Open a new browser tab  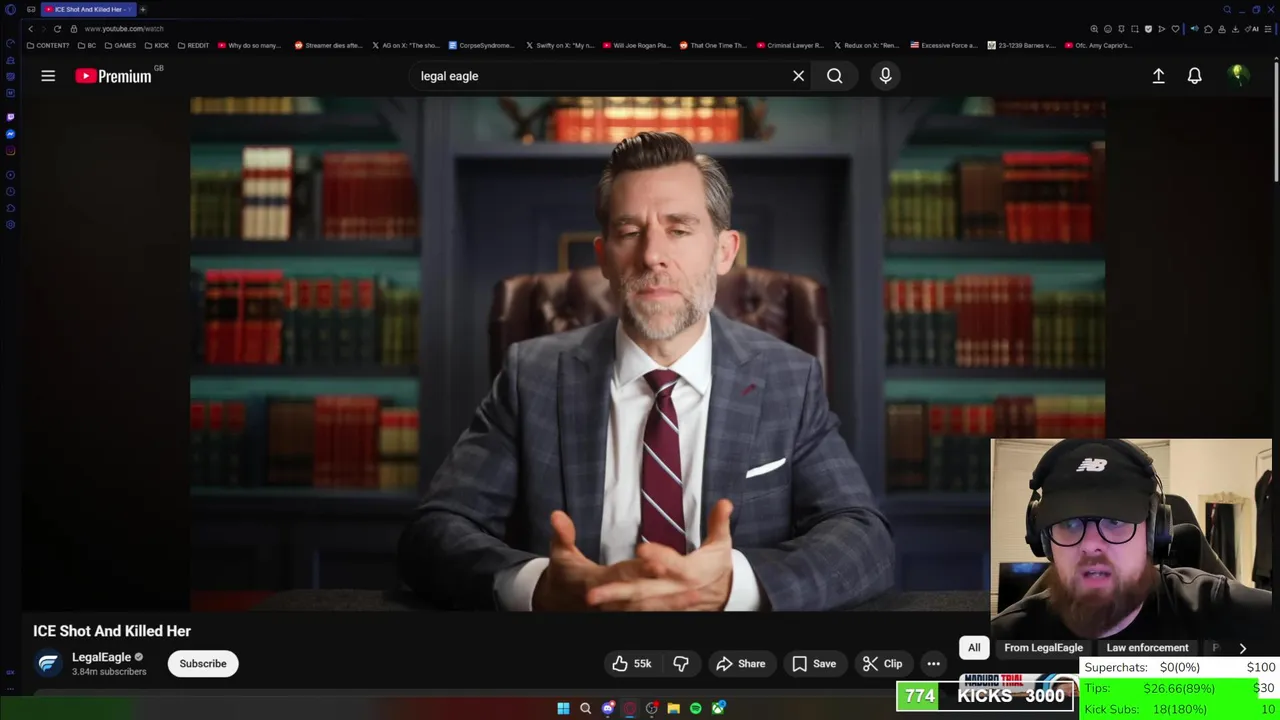click(x=143, y=9)
